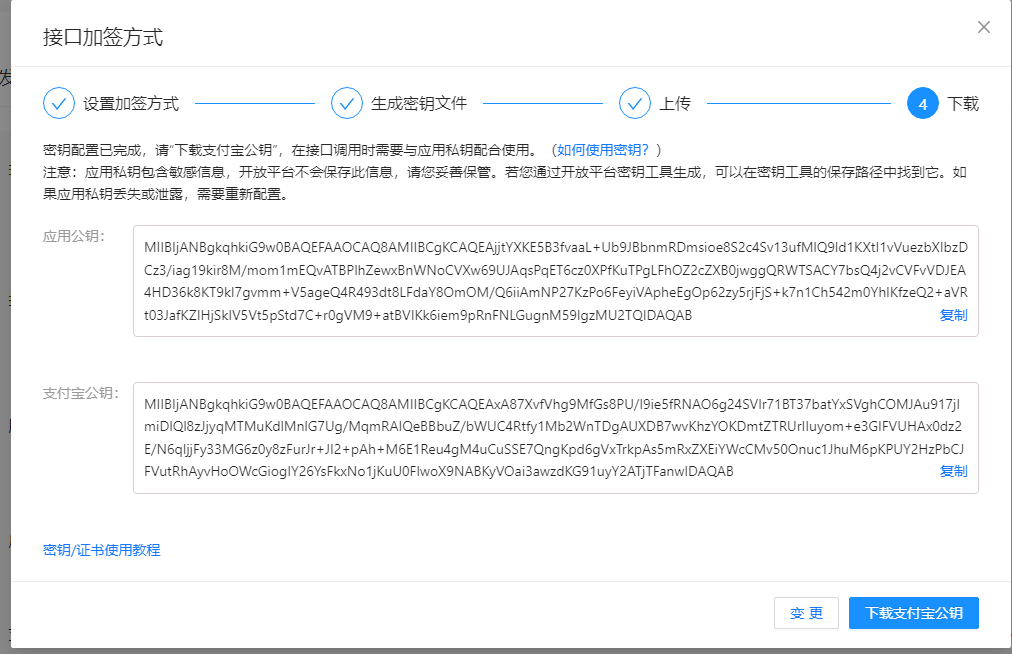Click the checkmark icon for 生成密钥文件 step

click(347, 102)
